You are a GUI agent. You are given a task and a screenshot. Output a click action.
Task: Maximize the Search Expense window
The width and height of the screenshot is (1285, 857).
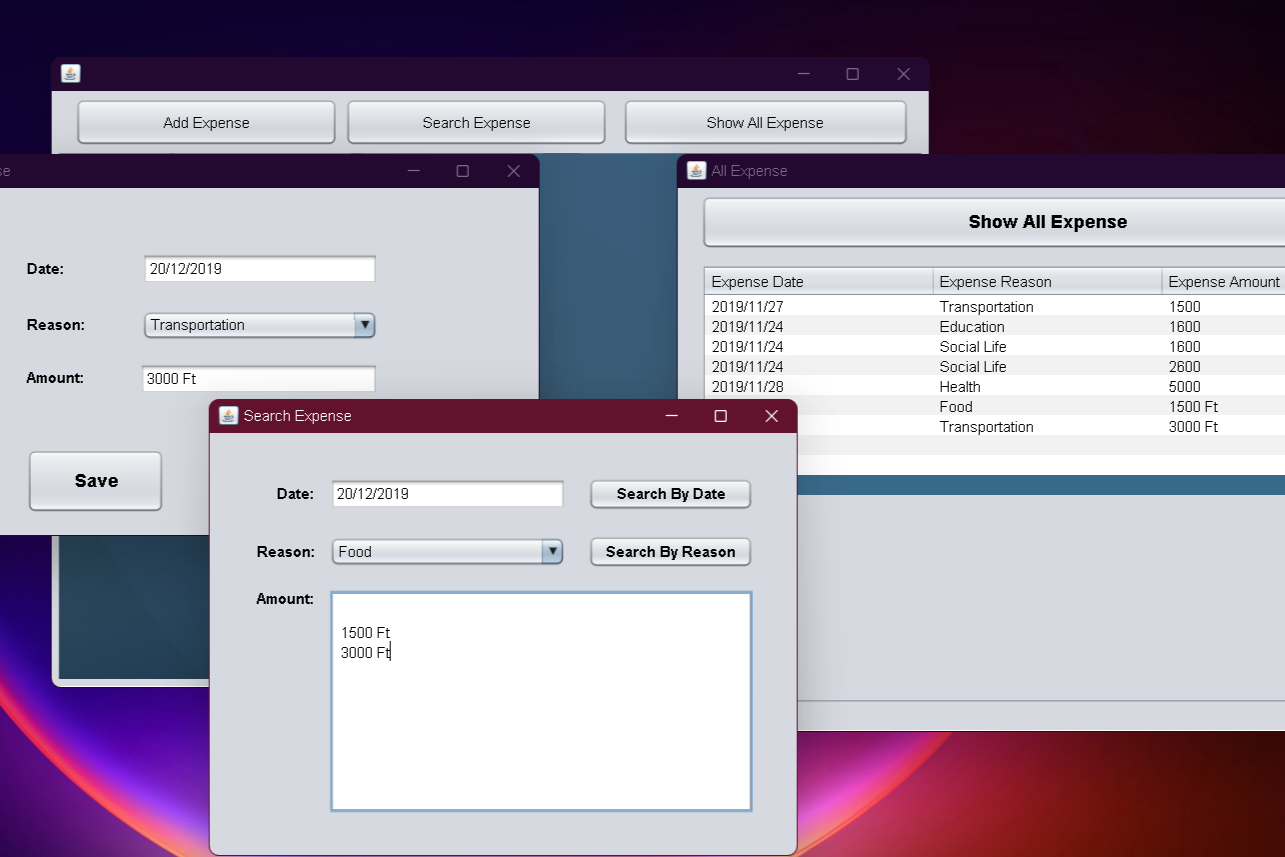click(720, 416)
